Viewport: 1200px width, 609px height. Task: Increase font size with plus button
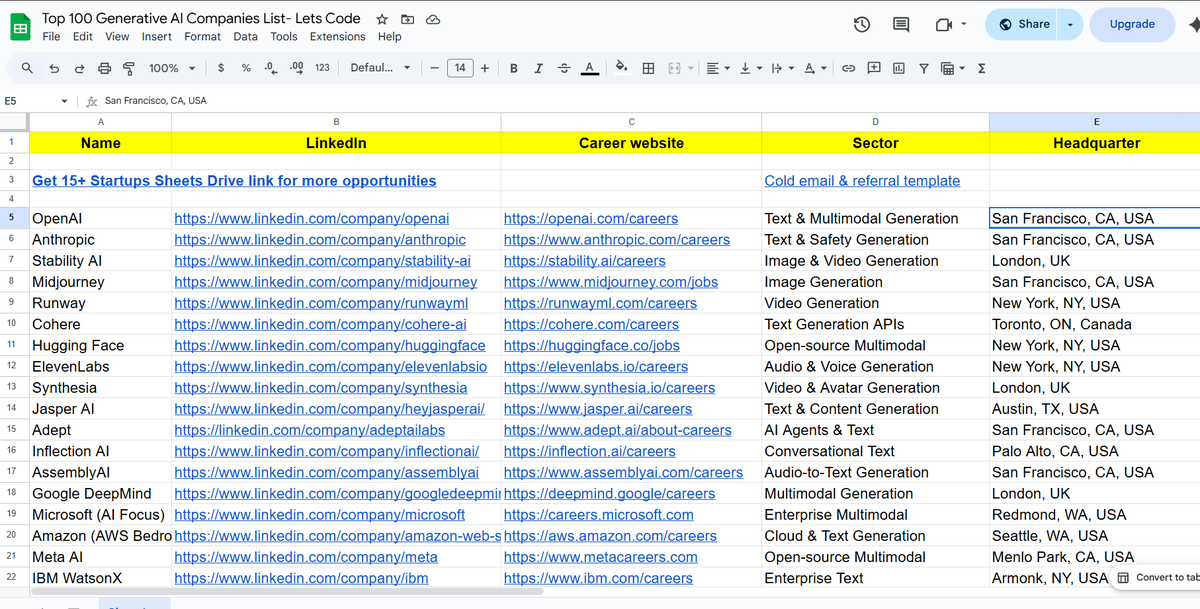click(485, 68)
